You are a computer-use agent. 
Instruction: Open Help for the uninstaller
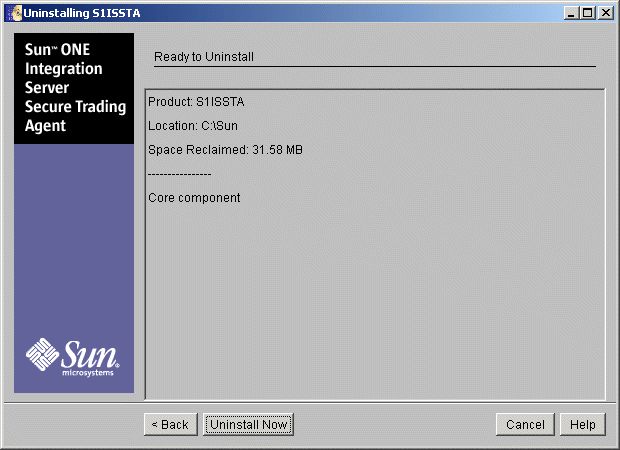pyautogui.click(x=583, y=424)
